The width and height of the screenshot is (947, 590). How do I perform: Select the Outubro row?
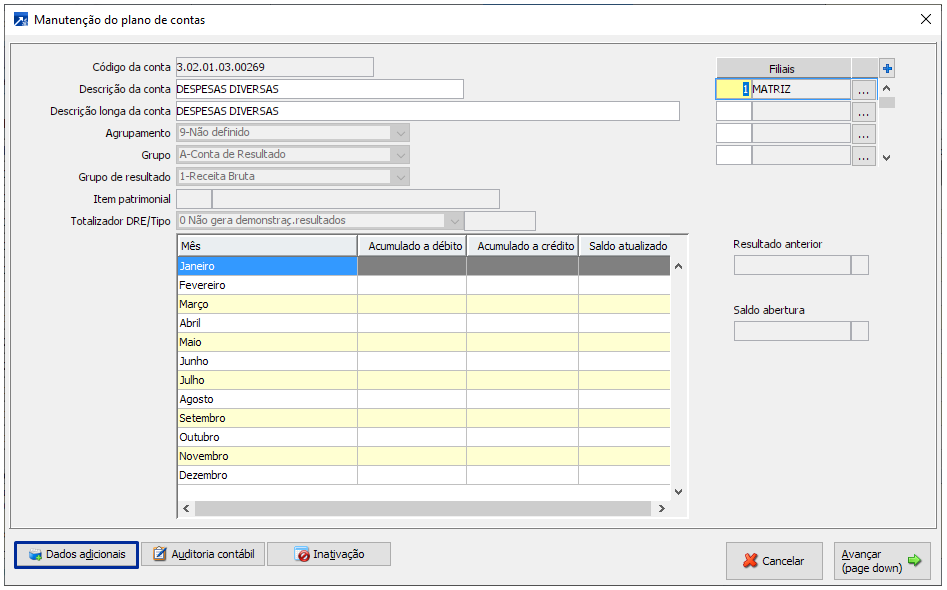(423, 437)
